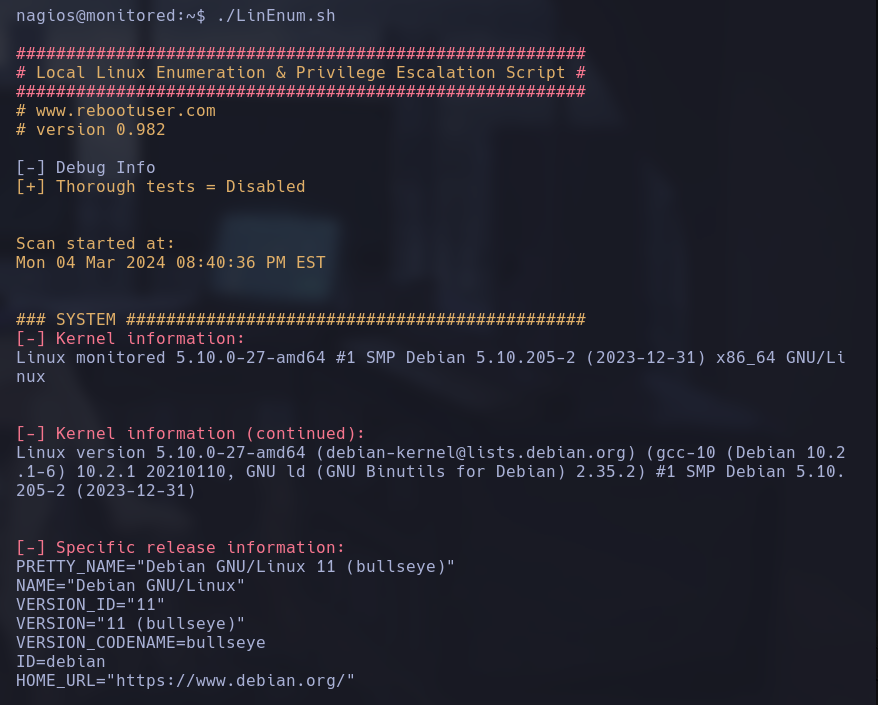Click the VERSION_ID="11" line
Screen dimensions: 878x705
[x=90, y=605]
